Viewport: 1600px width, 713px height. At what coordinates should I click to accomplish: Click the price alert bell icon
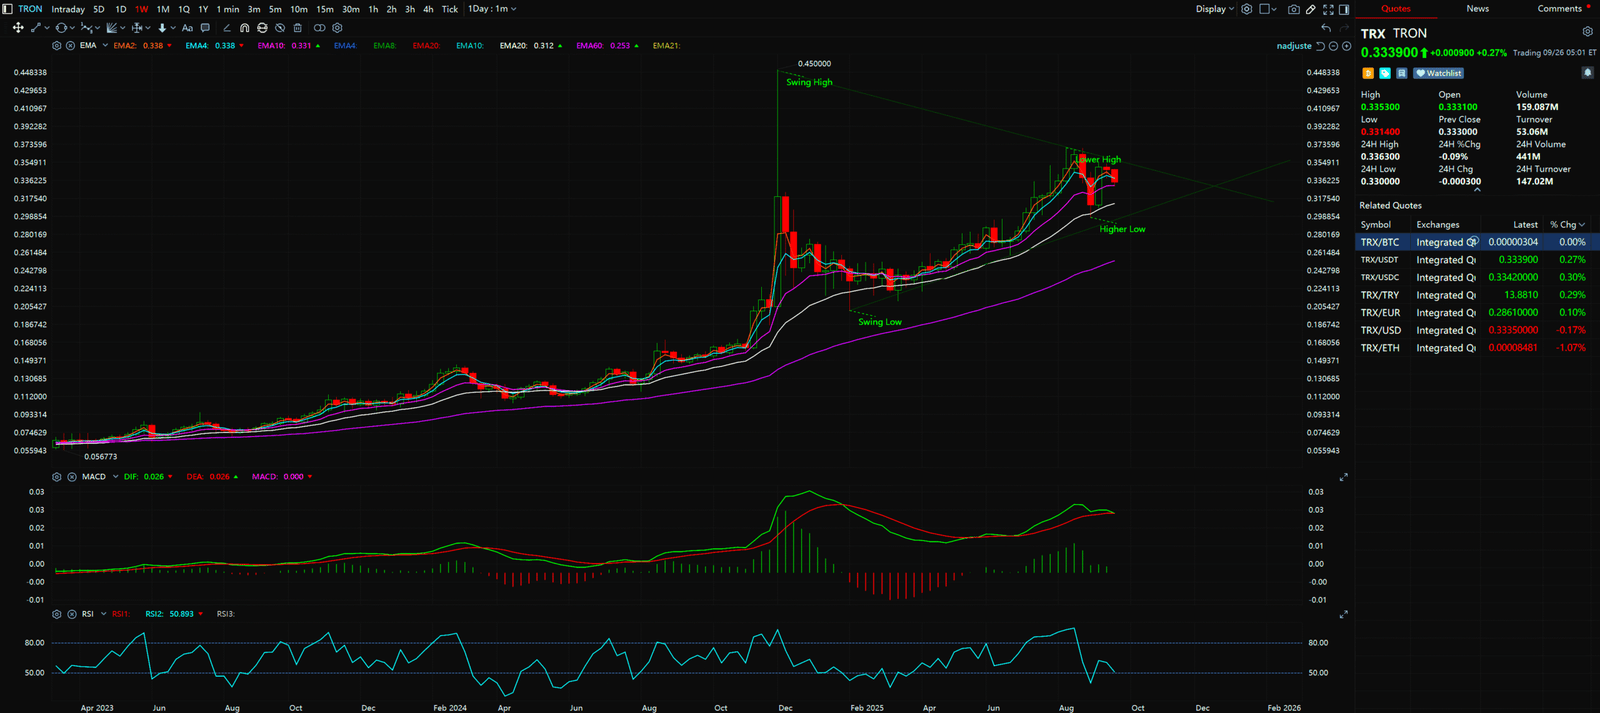[1587, 73]
